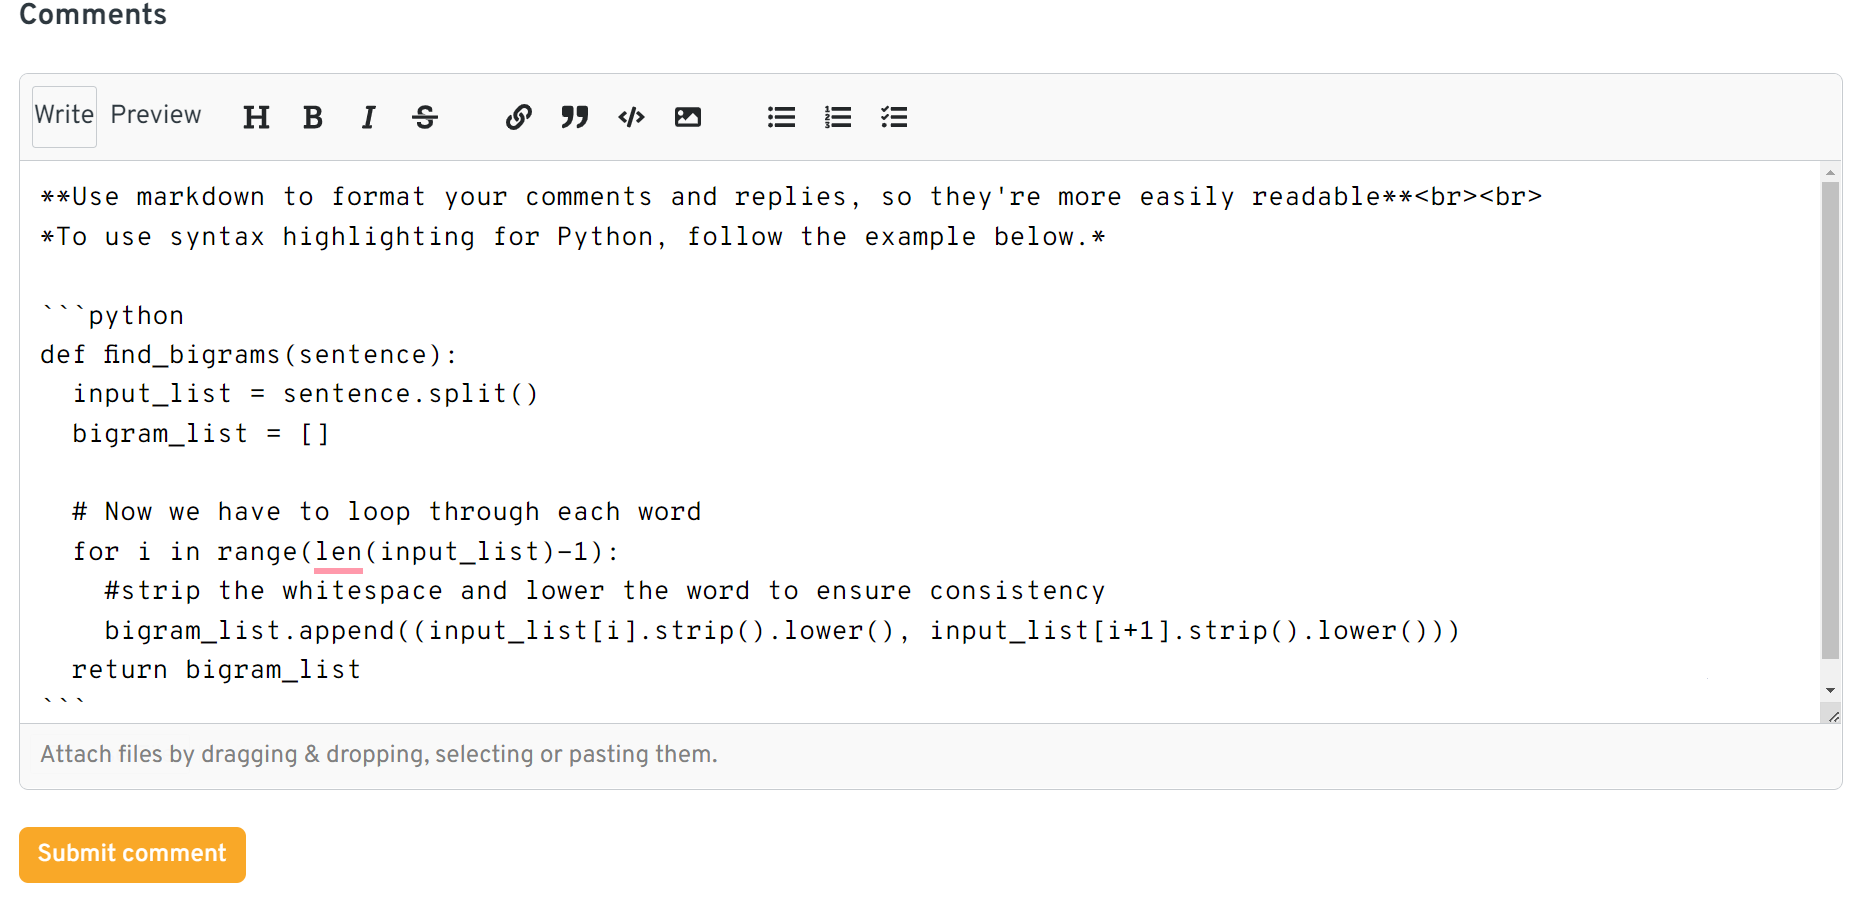Screen dimensions: 1859x899
Task: Apply strikethrough formatting
Action: 424,117
